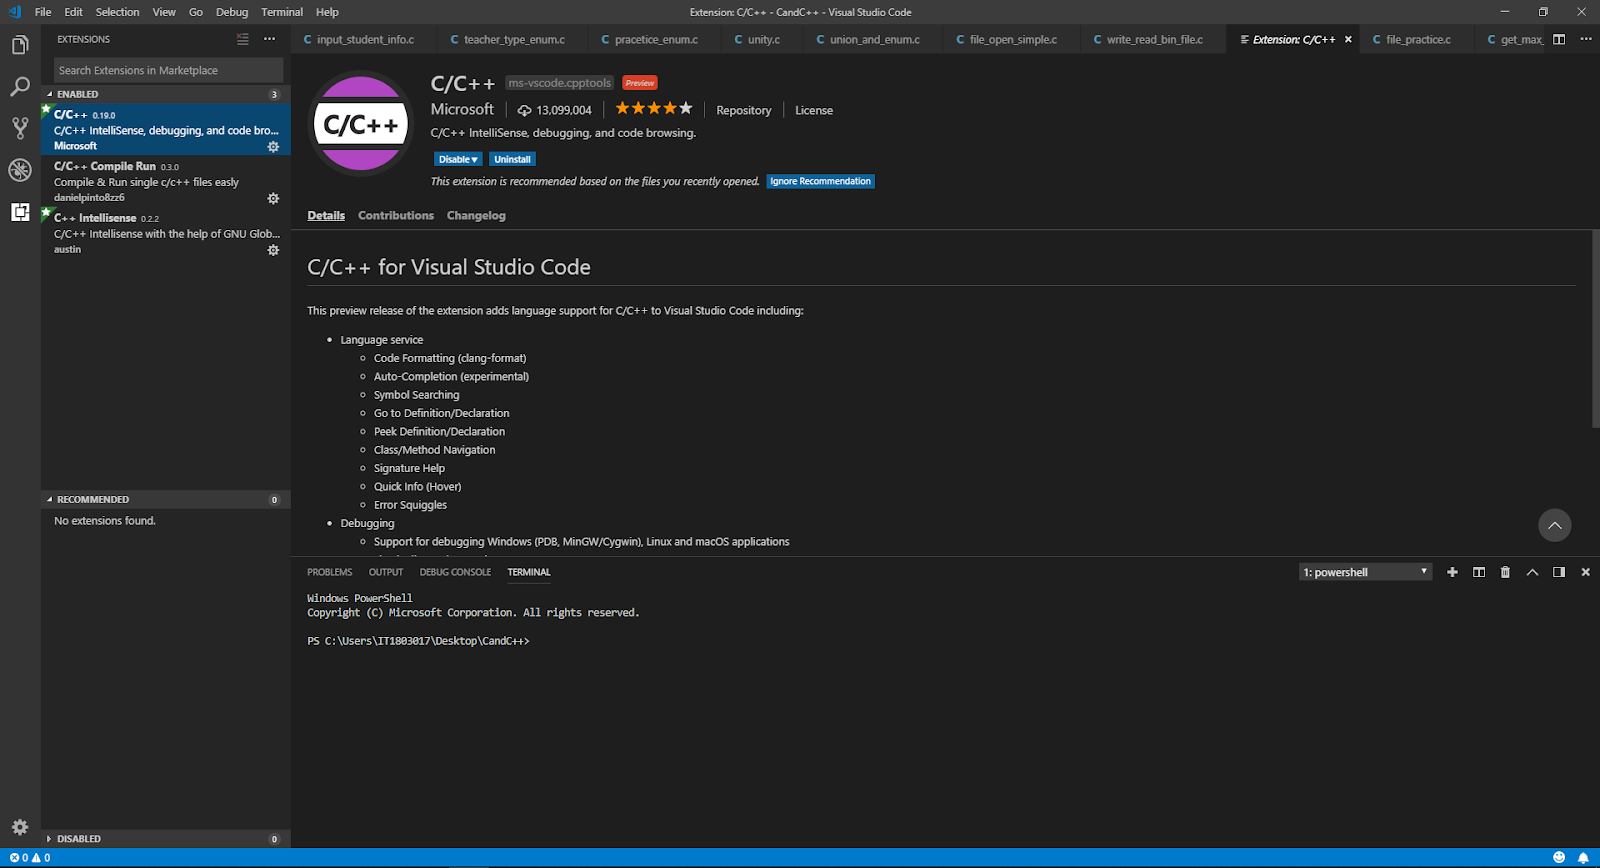This screenshot has width=1600, height=868.
Task: Focus the Search Extensions in Marketplace field
Action: coord(168,70)
